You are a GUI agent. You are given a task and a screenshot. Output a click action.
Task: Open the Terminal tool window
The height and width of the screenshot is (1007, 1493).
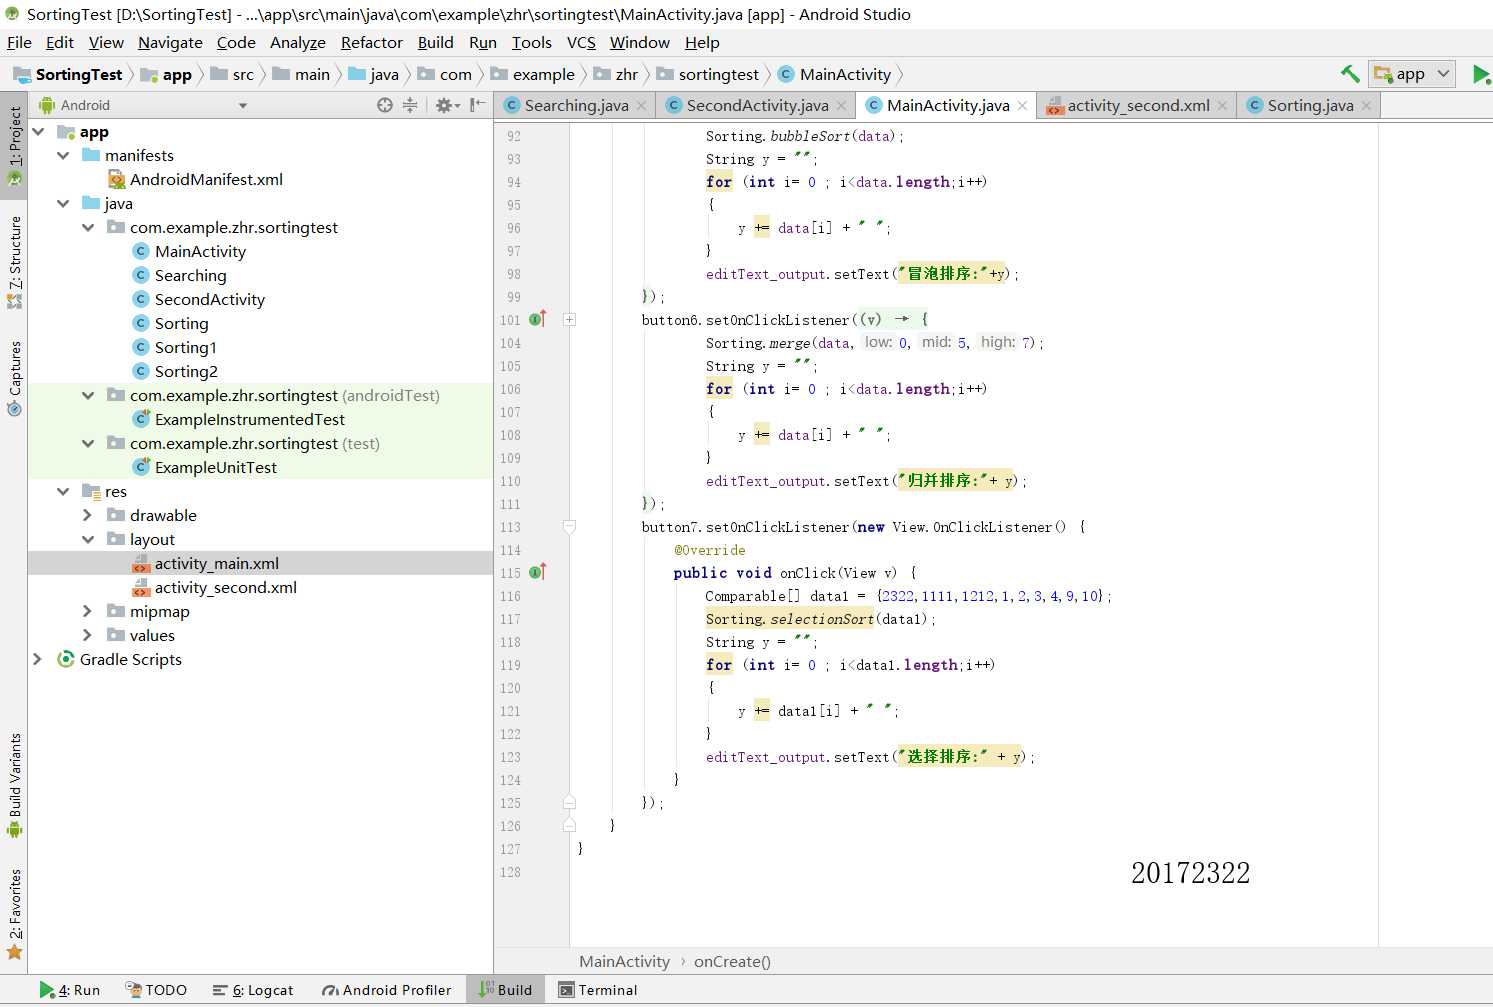click(598, 990)
